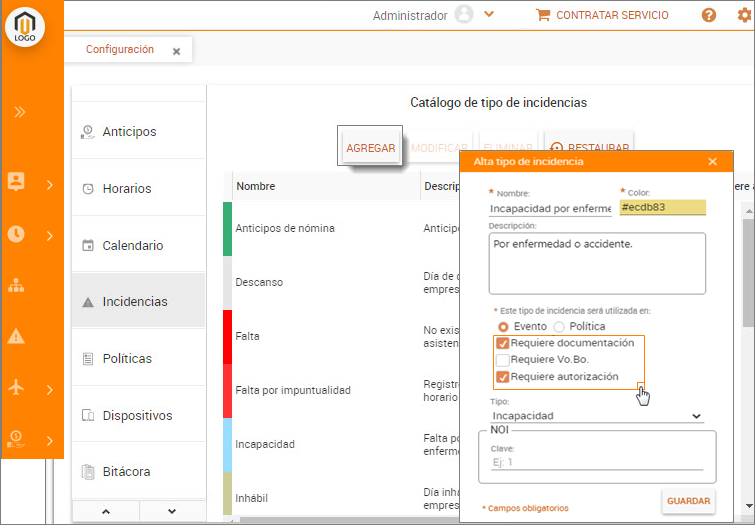Click the help question mark icon
The width and height of the screenshot is (755, 525).
pyautogui.click(x=709, y=15)
